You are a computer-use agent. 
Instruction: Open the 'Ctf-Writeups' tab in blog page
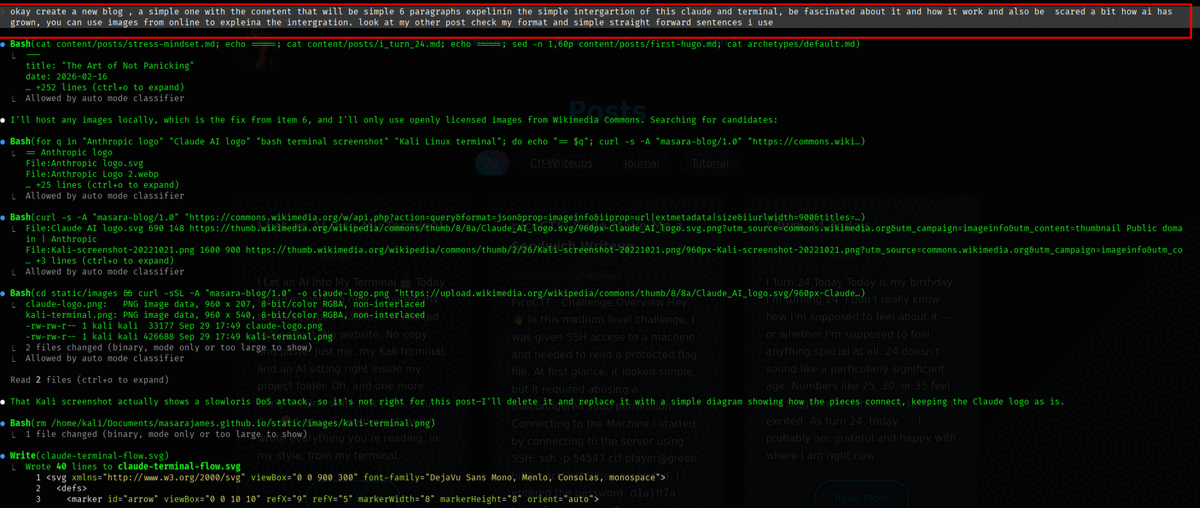[x=560, y=163]
